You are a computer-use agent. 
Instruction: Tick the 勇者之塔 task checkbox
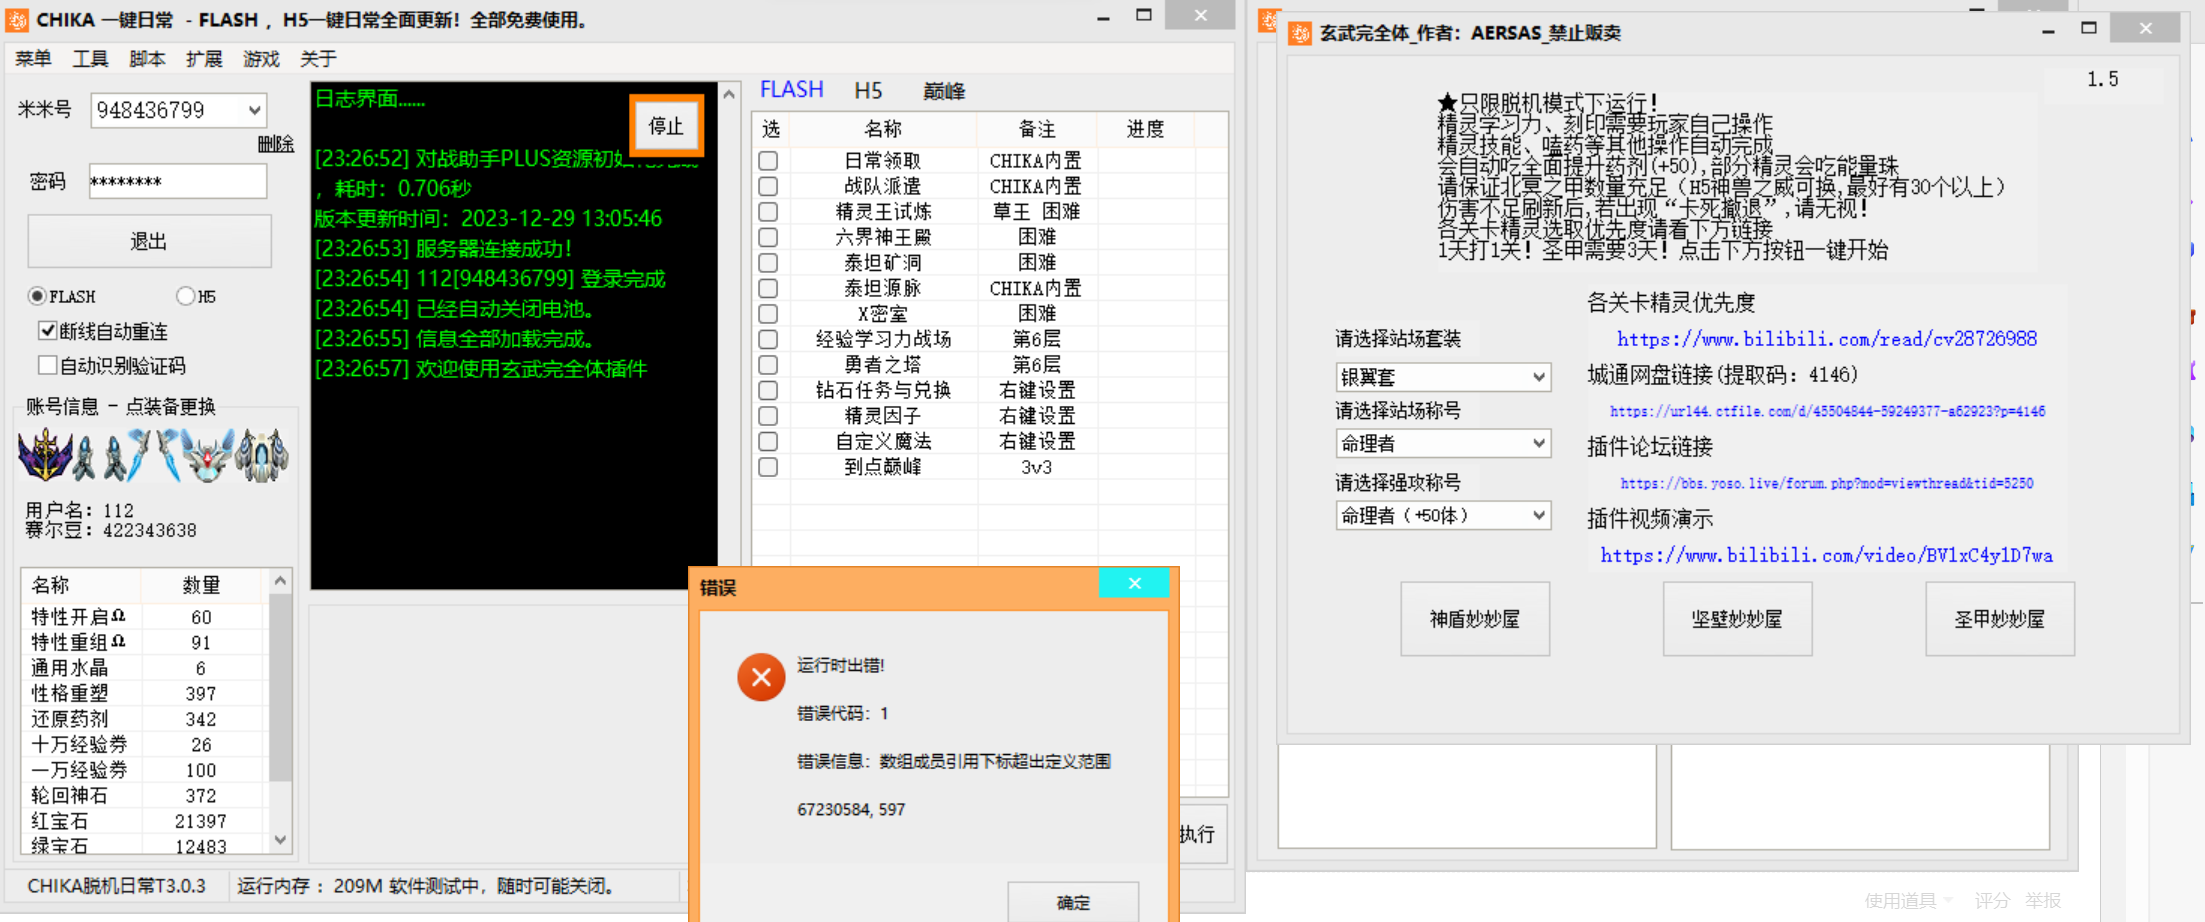(x=768, y=364)
